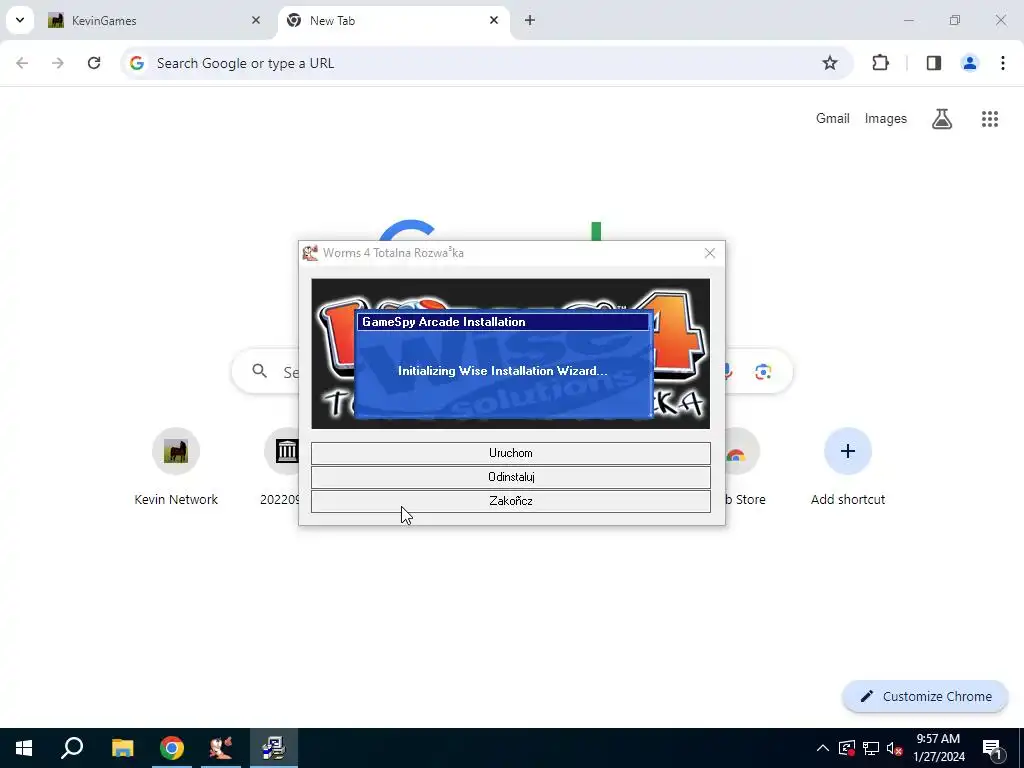Search by image with Google Lens icon

tap(763, 372)
